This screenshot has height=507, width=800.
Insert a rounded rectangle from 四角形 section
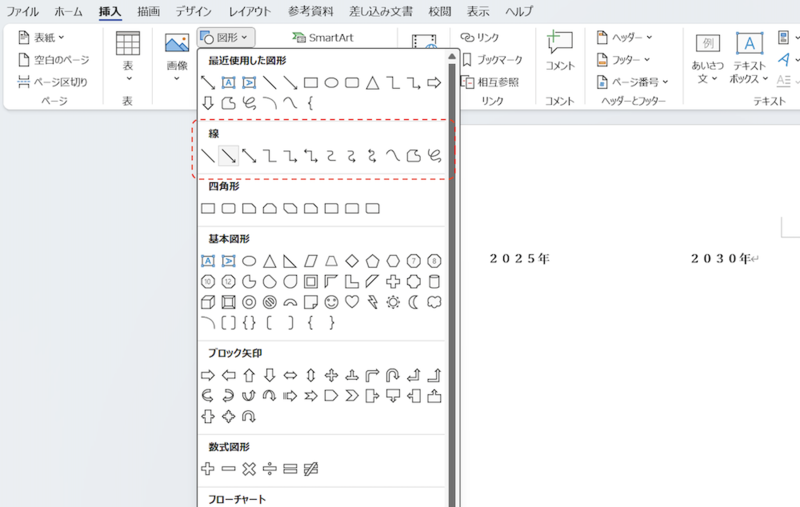pos(229,208)
